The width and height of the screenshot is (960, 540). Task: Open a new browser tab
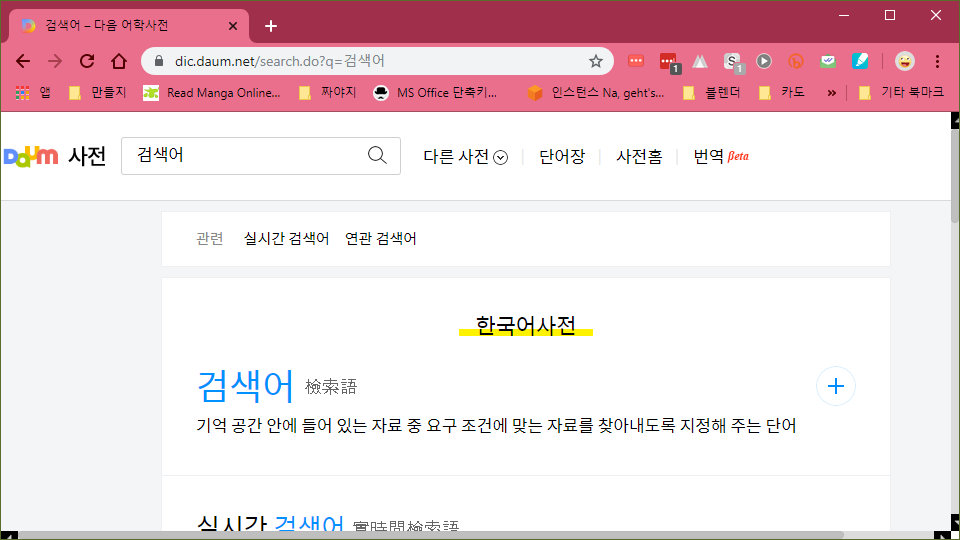click(x=270, y=26)
